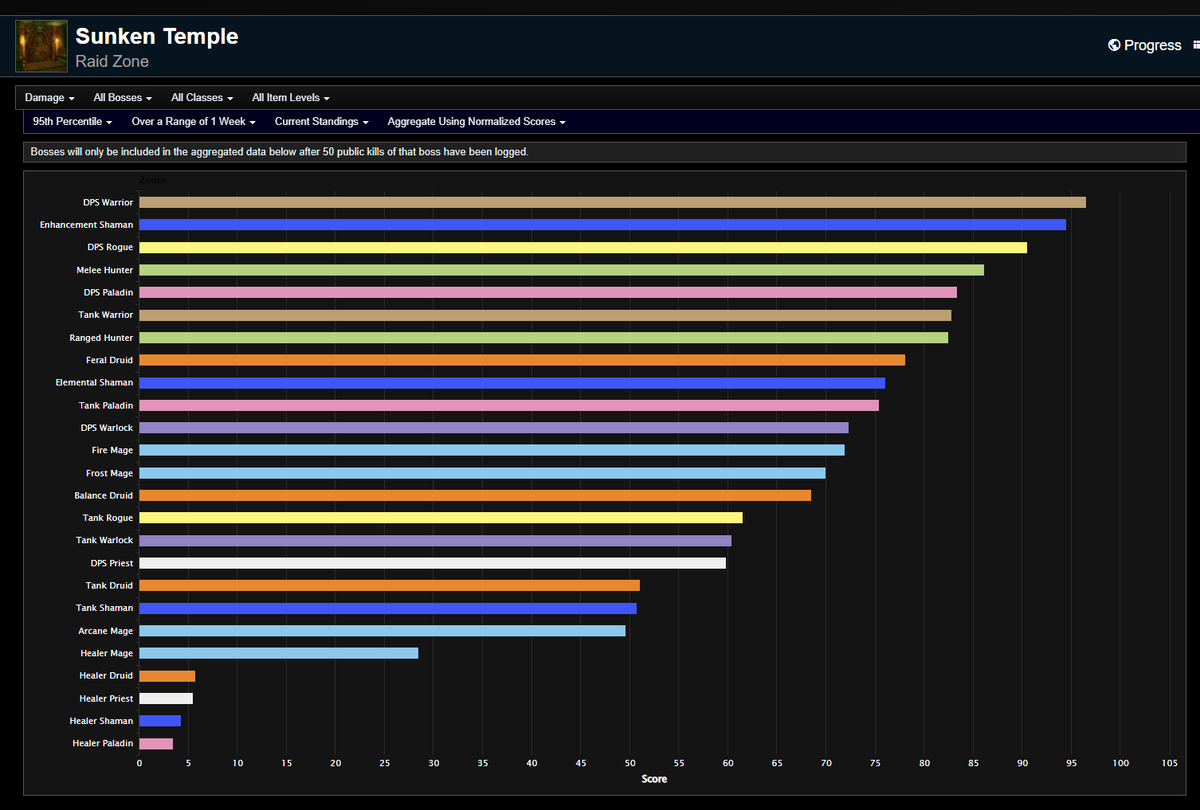The image size is (1200, 810).
Task: Open the Progress globe link
Action: (x=1145, y=45)
